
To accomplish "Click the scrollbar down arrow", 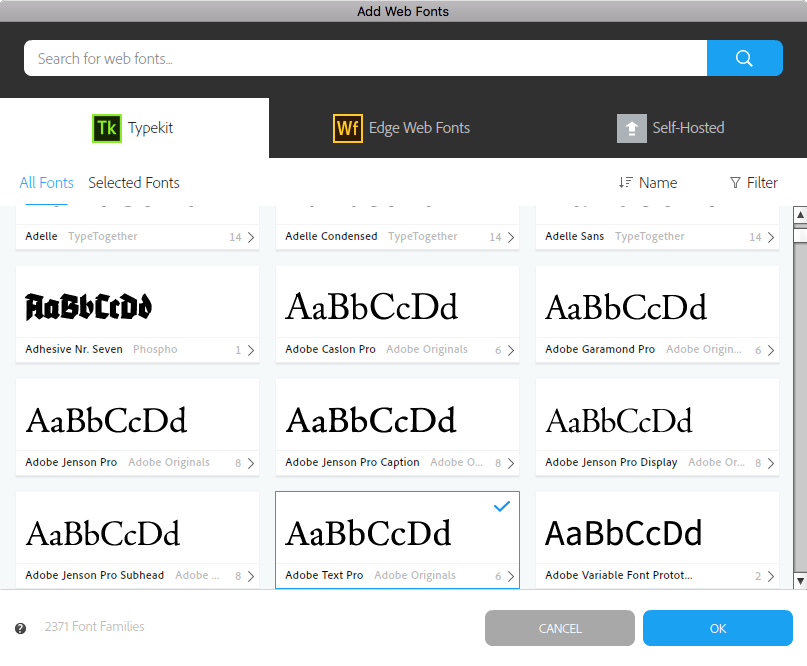I will point(800,582).
